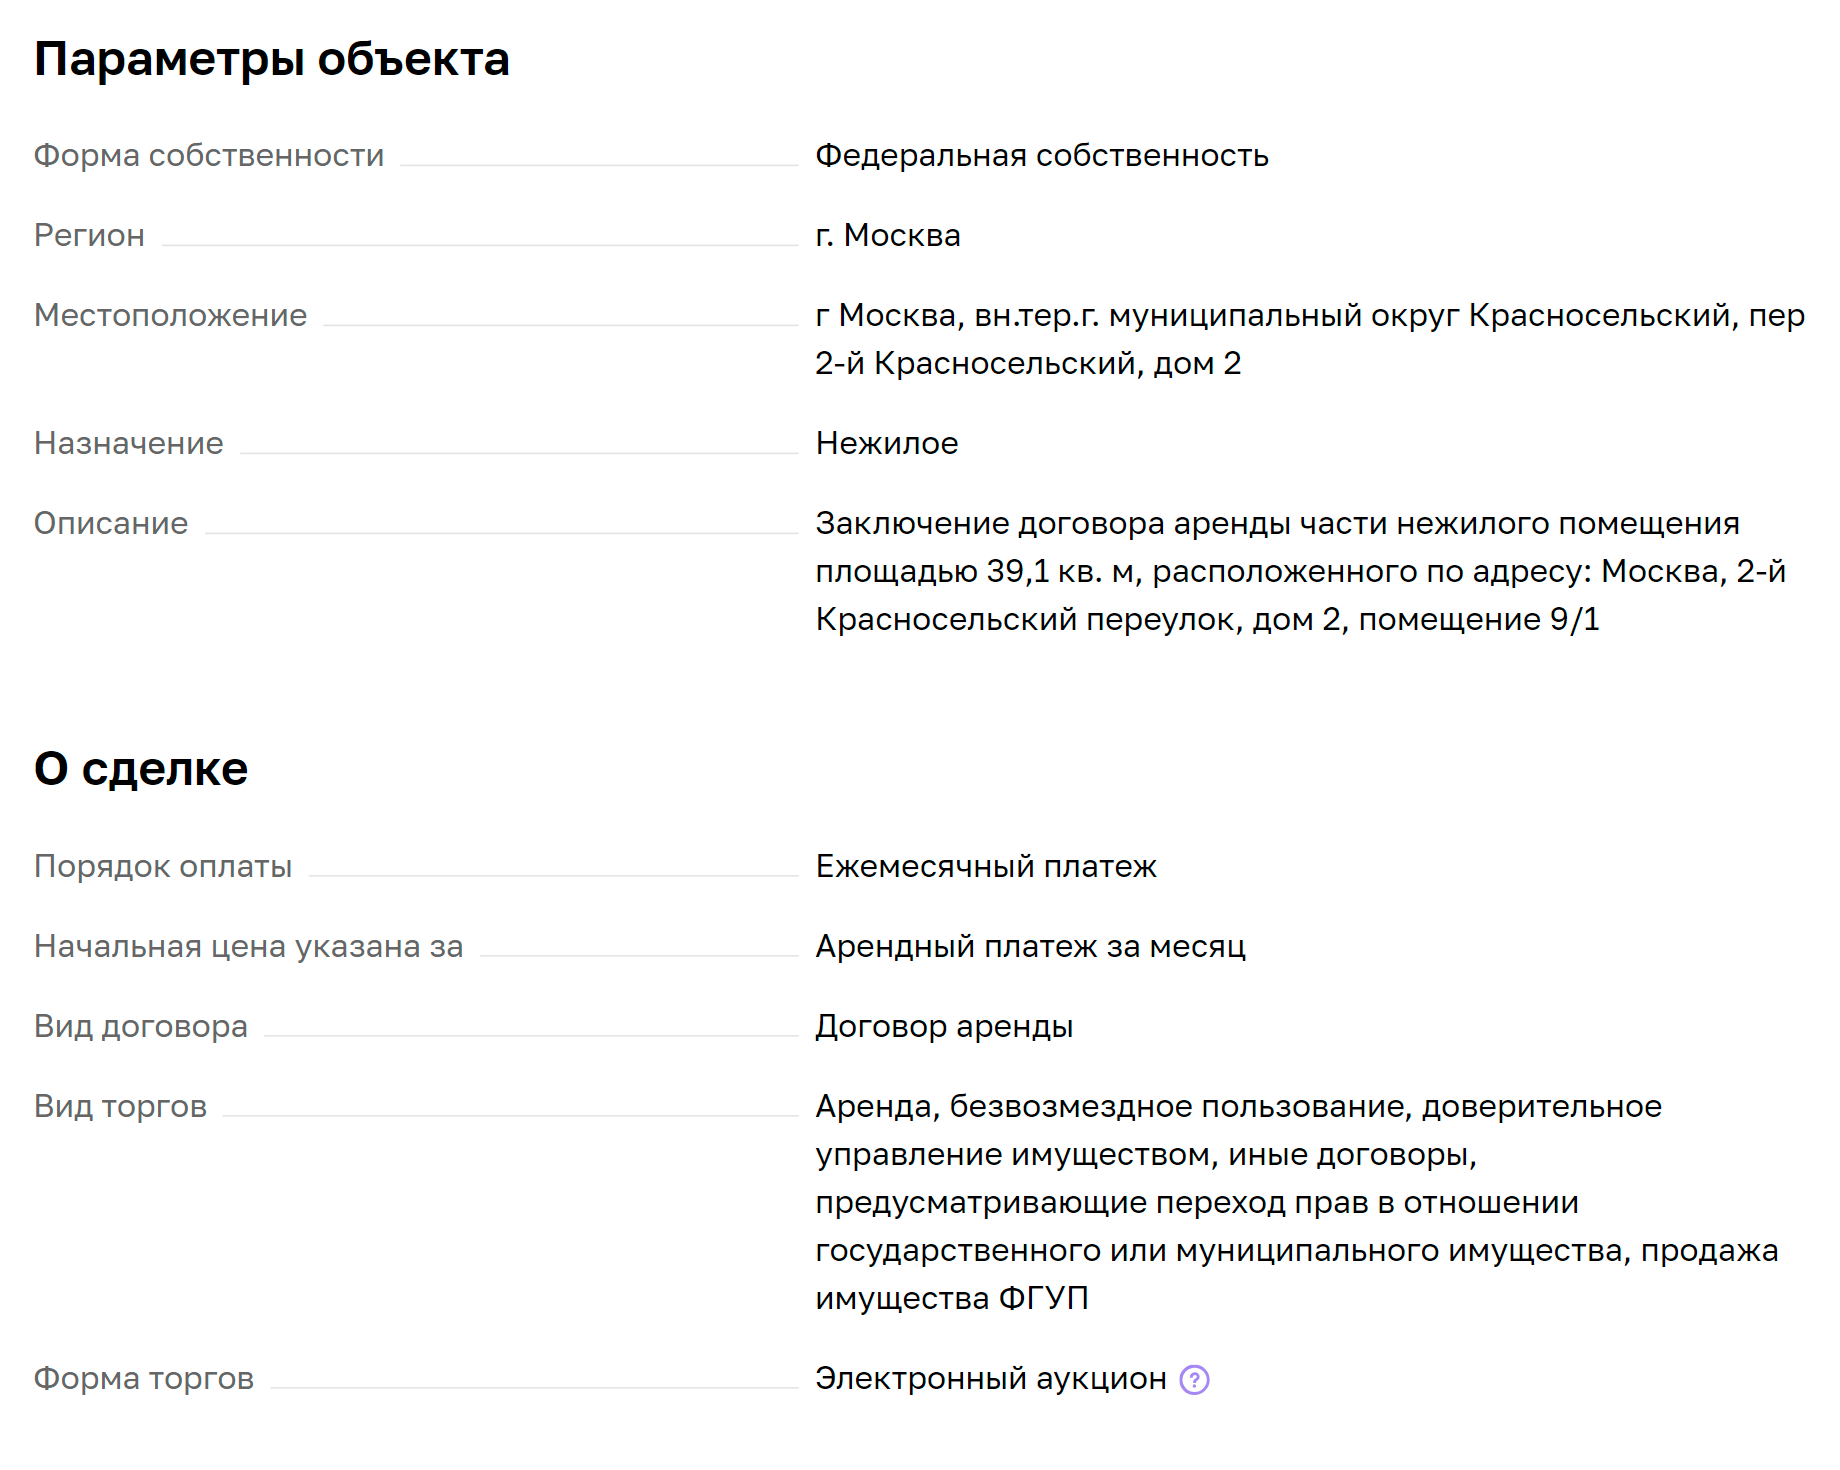Click the Форма торгов label
Image resolution: width=1840 pixels, height=1470 pixels.
(x=144, y=1379)
